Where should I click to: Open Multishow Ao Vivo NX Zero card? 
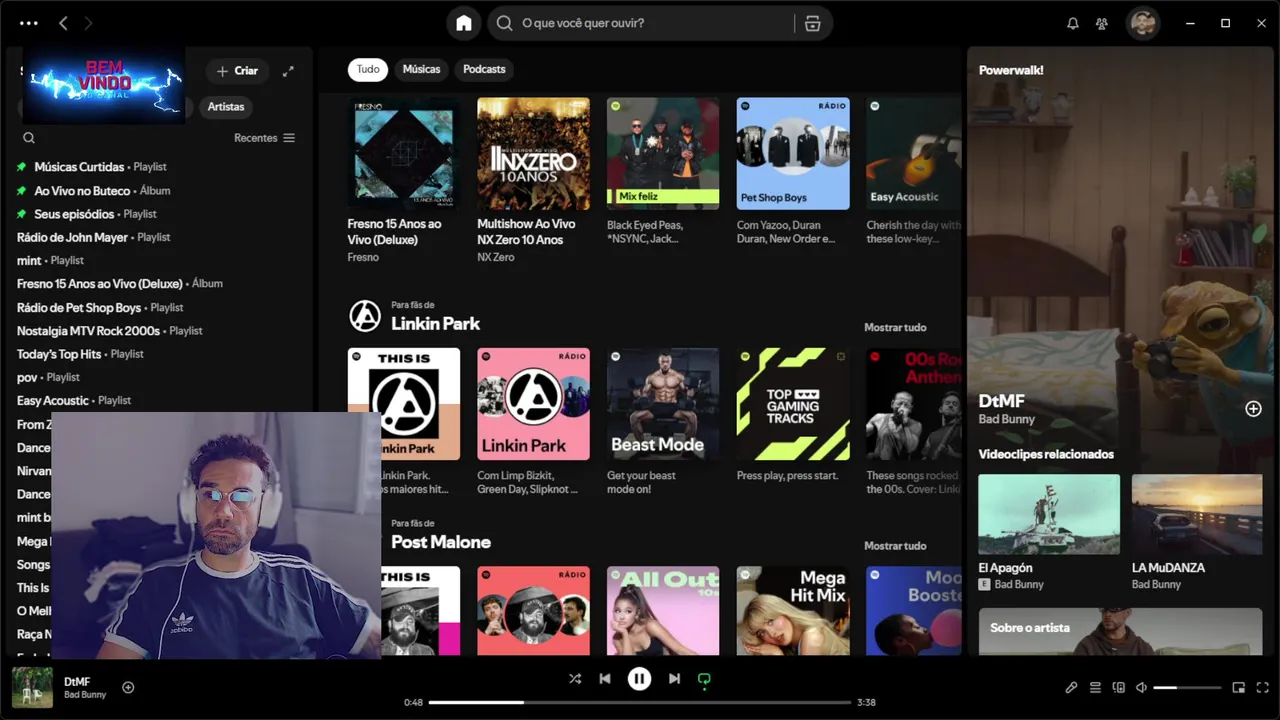point(533,180)
